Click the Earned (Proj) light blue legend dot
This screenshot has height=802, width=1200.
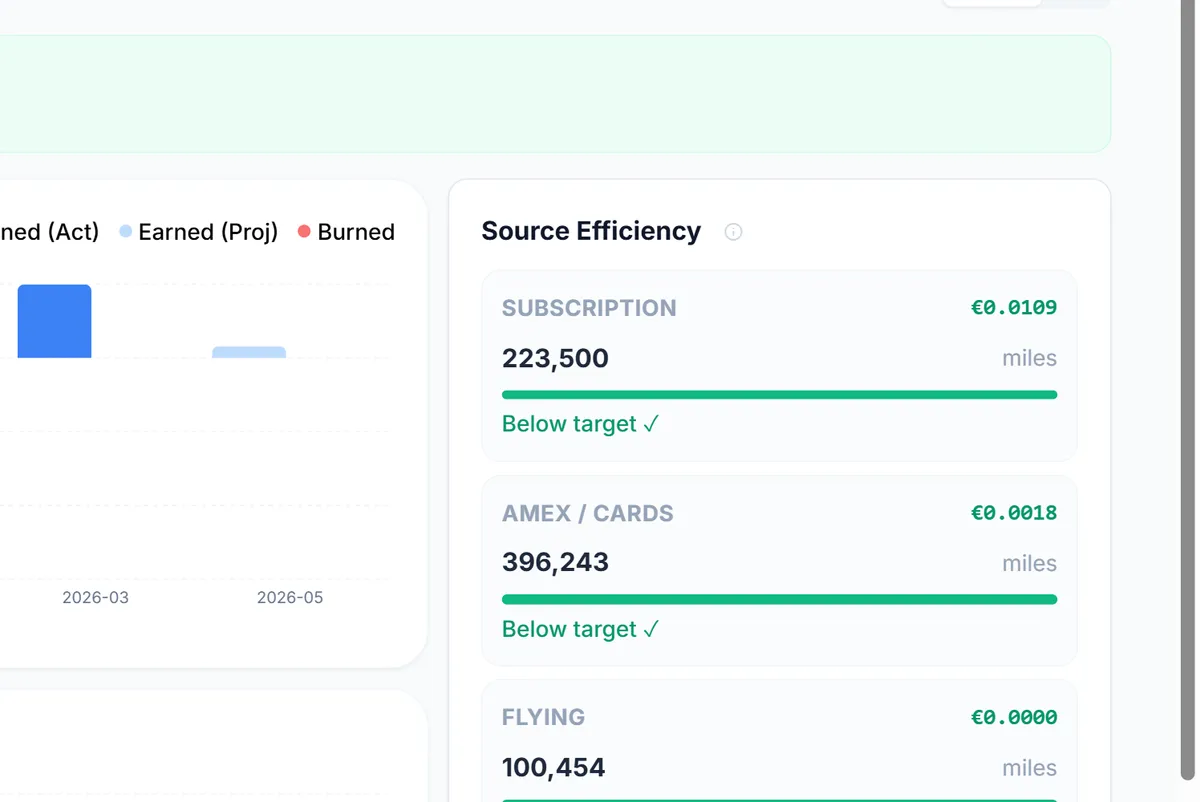(x=126, y=232)
